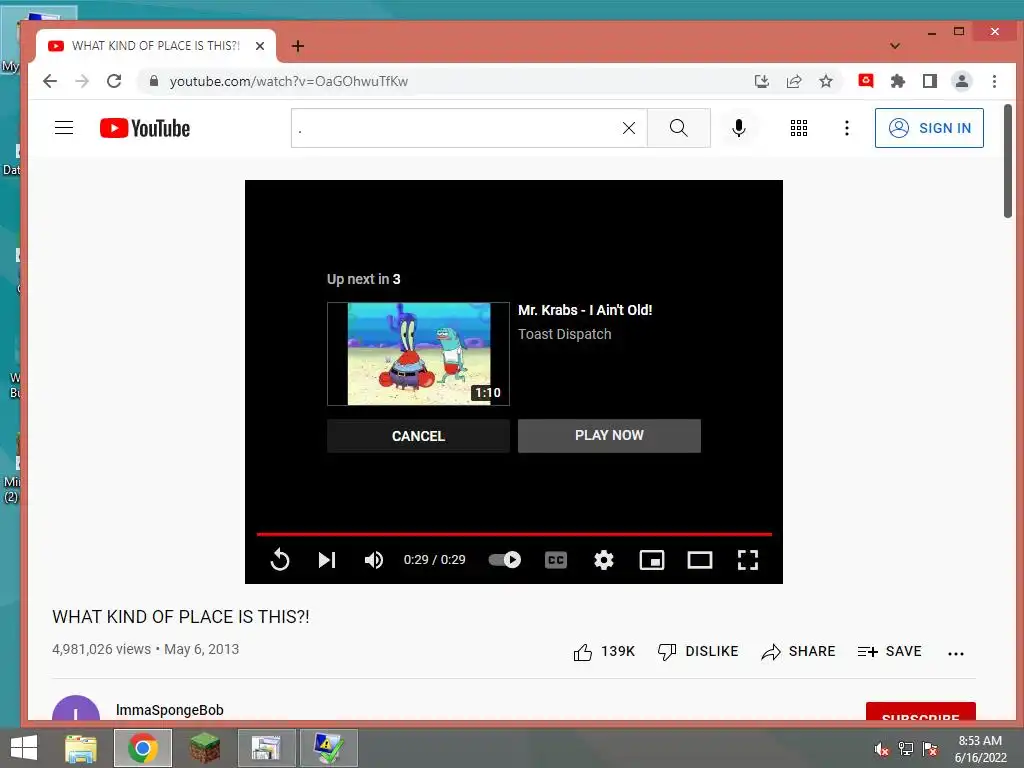This screenshot has width=1024, height=768.
Task: Close the YouTube browser tab
Action: [260, 46]
